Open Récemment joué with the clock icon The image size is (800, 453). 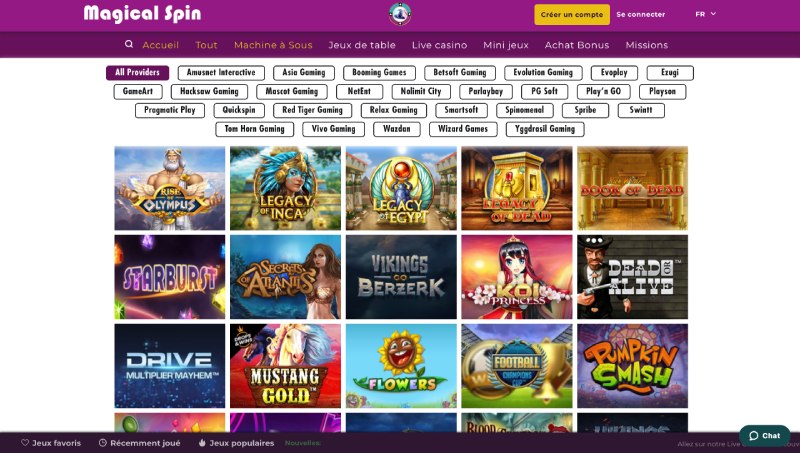pos(139,443)
